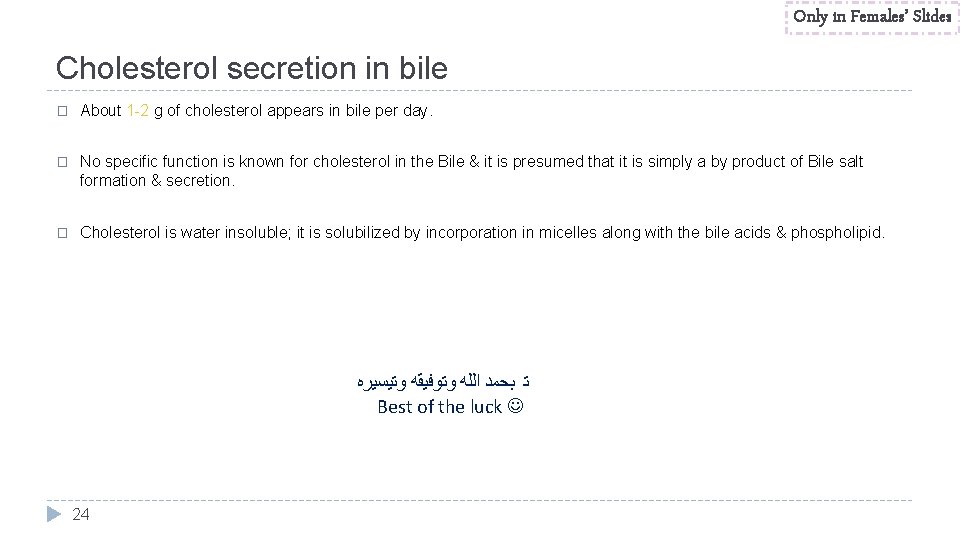Click the square bullet before 'About 1-2 g'

[62, 111]
